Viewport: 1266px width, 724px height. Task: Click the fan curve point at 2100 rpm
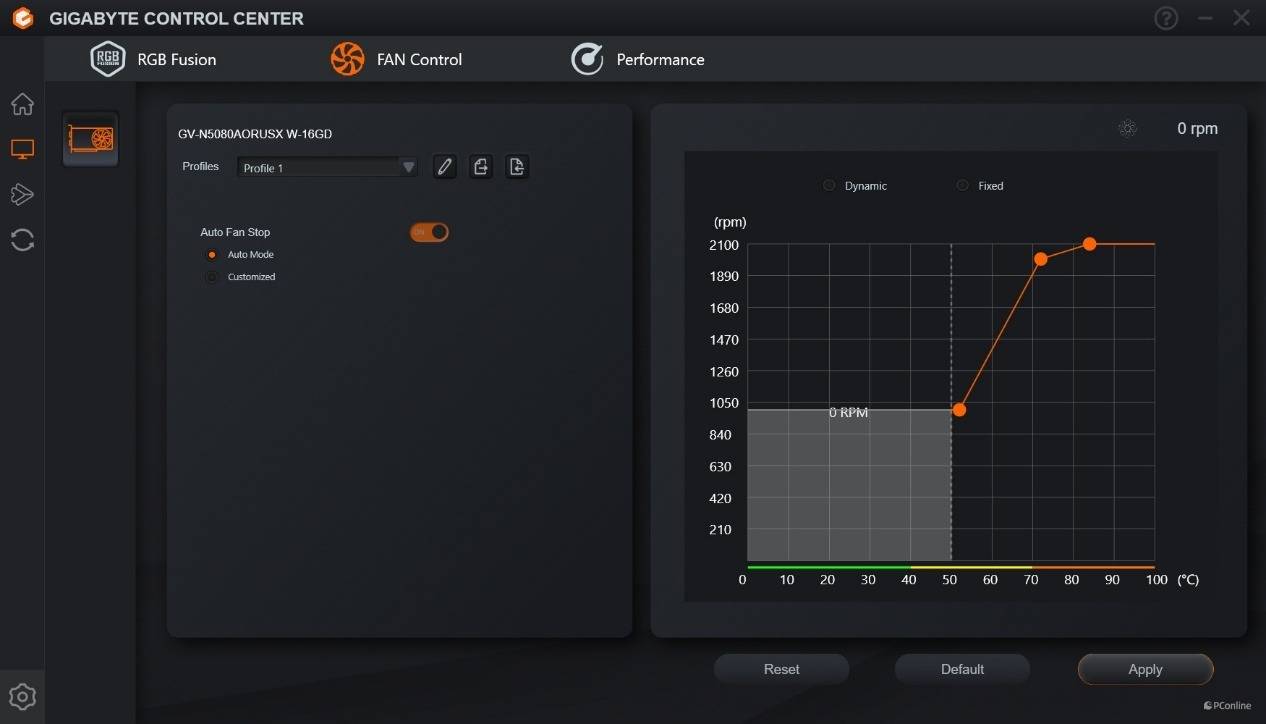[x=1089, y=244]
